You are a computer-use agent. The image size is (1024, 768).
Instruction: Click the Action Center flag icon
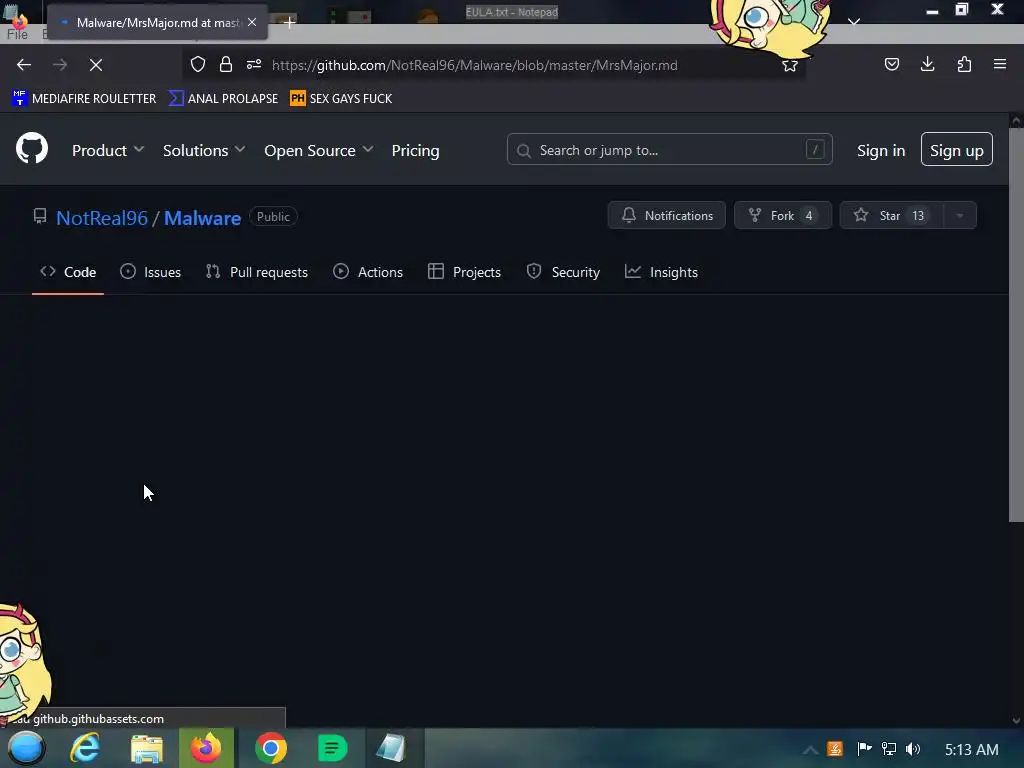point(864,749)
